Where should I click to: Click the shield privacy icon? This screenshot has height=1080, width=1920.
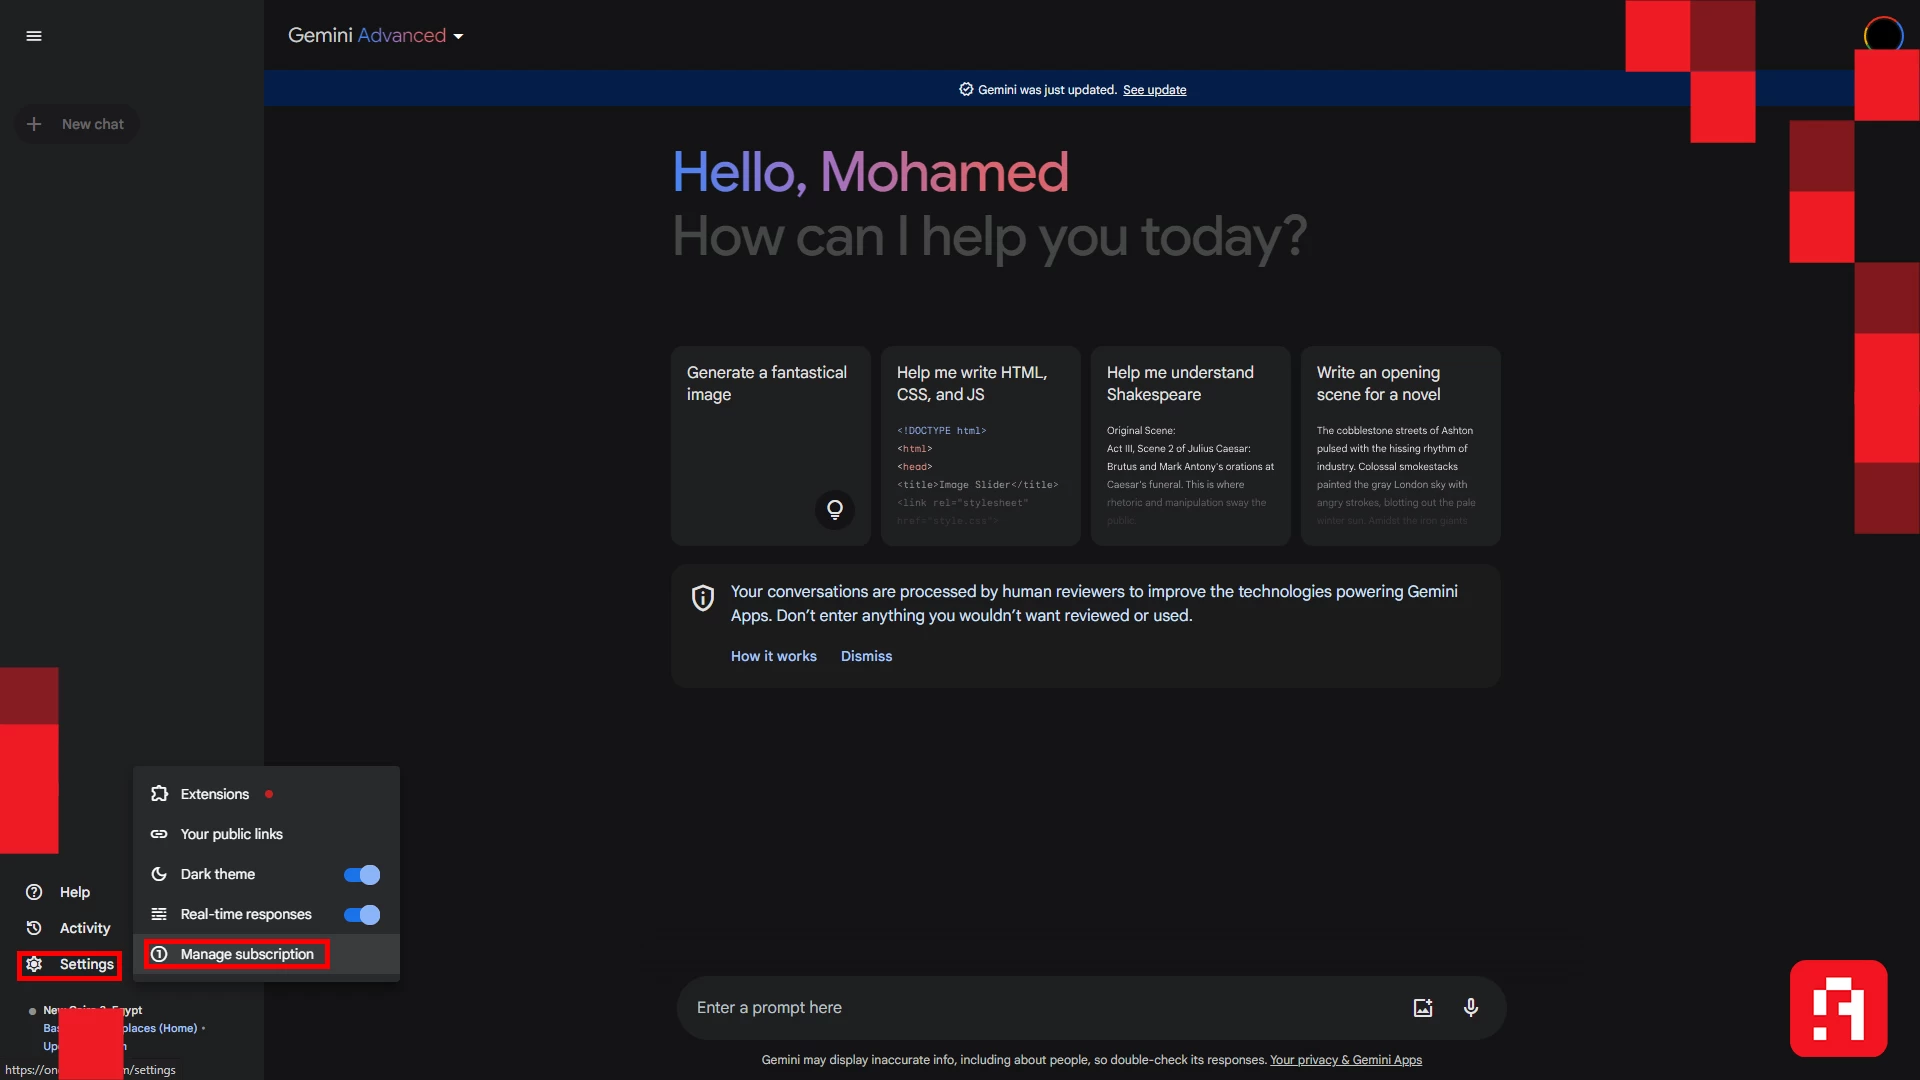703,598
